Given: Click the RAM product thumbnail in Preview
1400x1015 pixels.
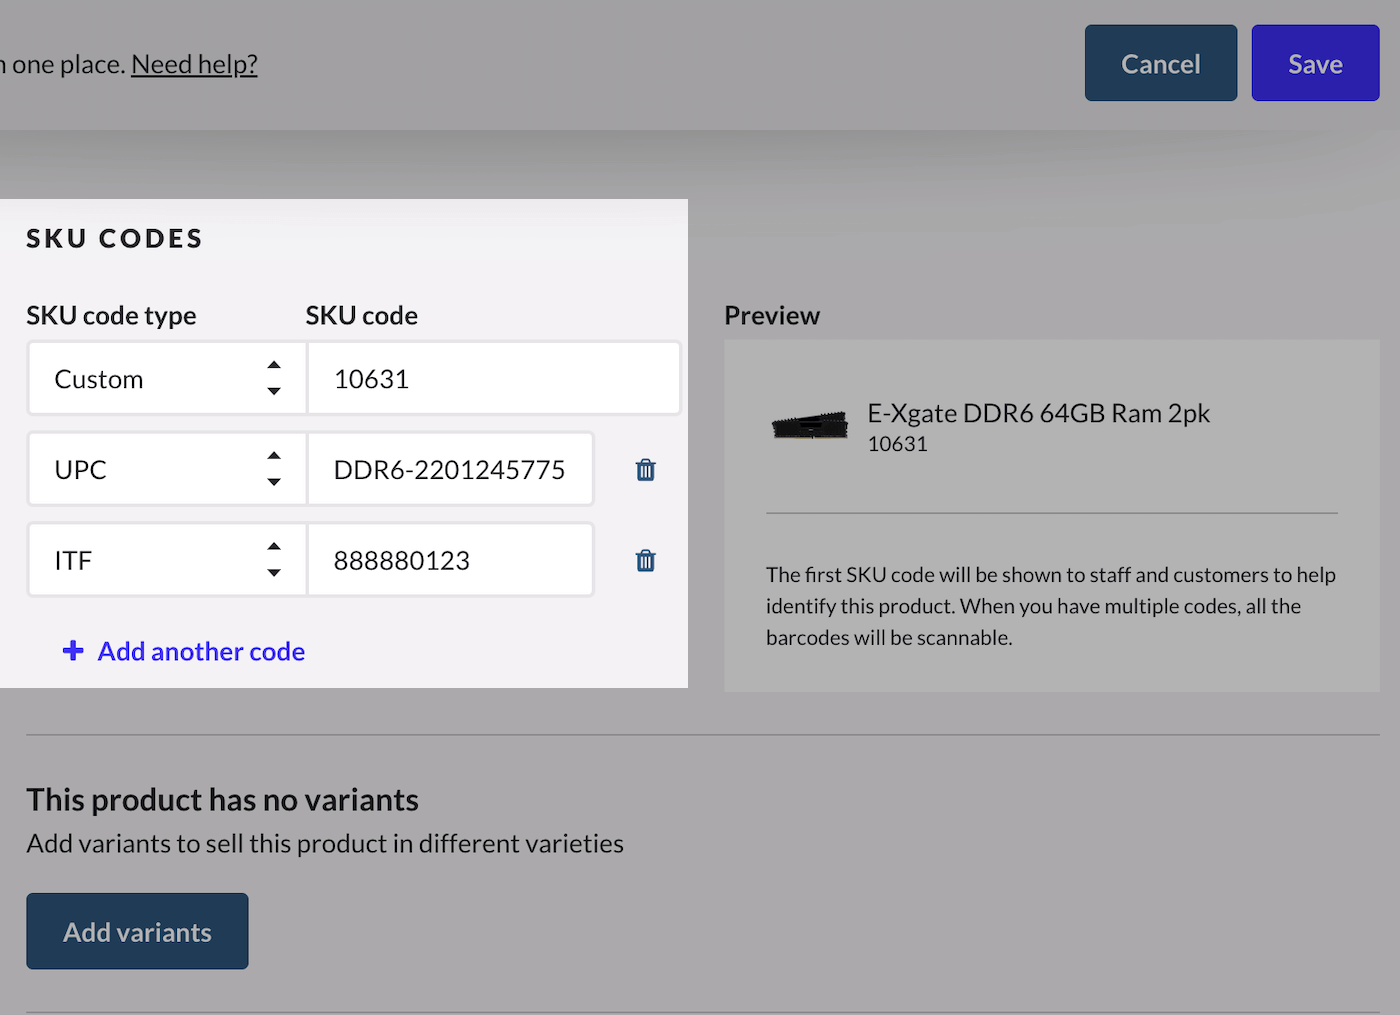Looking at the screenshot, I should pyautogui.click(x=810, y=426).
